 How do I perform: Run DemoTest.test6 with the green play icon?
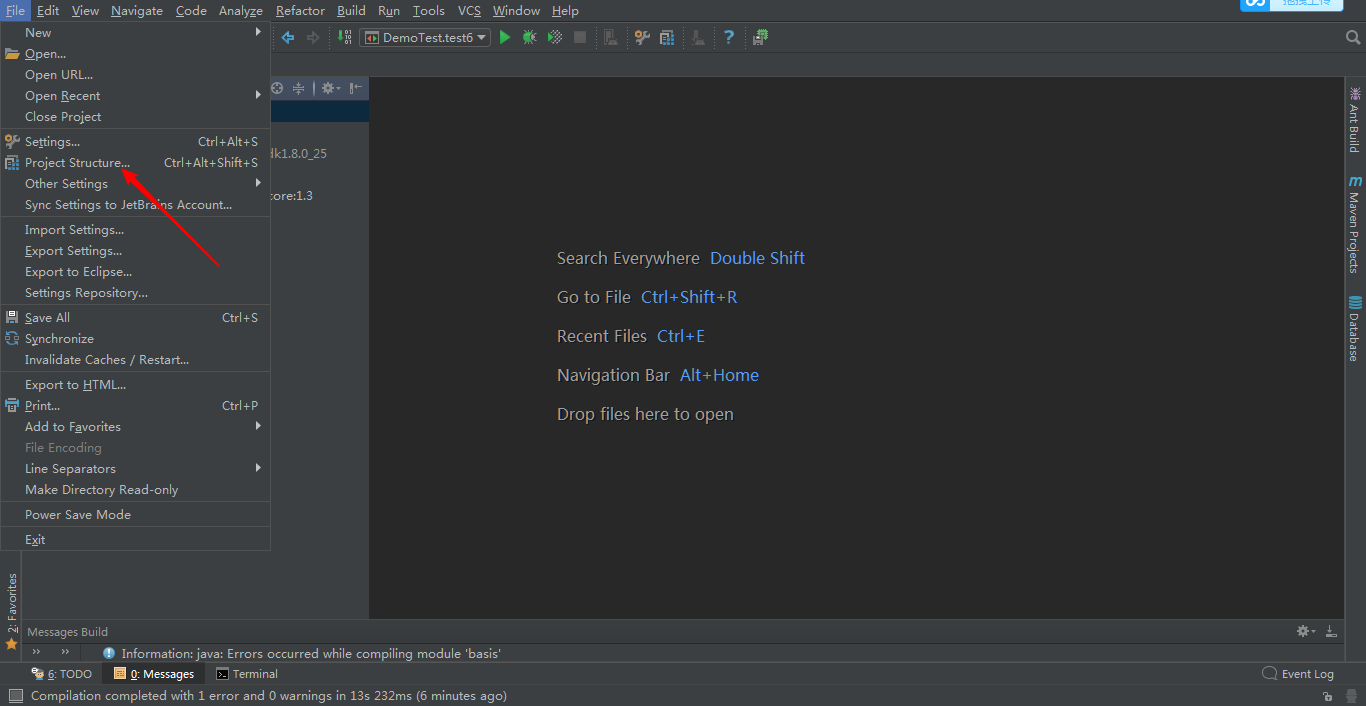(x=505, y=37)
